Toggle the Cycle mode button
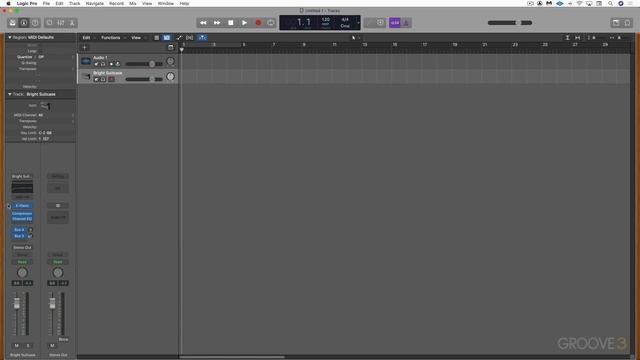Viewport: 640px width, 360px height. point(271,23)
